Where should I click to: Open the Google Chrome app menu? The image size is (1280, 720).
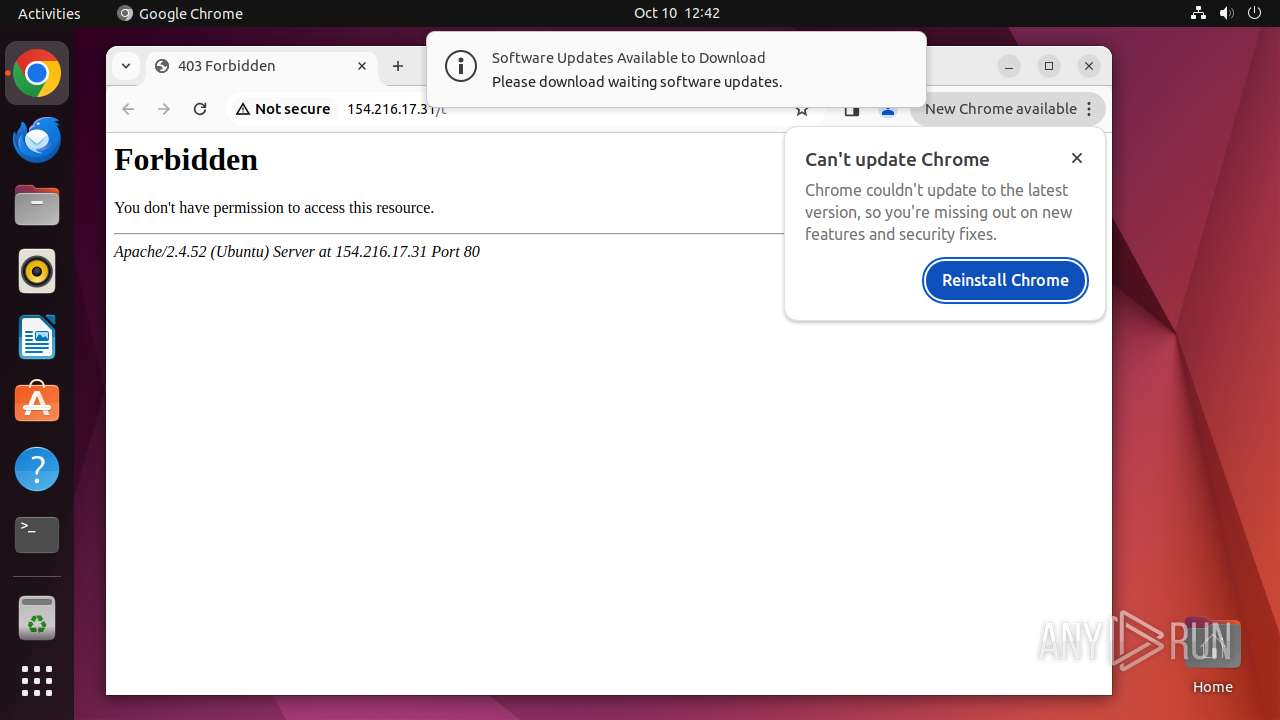click(180, 13)
